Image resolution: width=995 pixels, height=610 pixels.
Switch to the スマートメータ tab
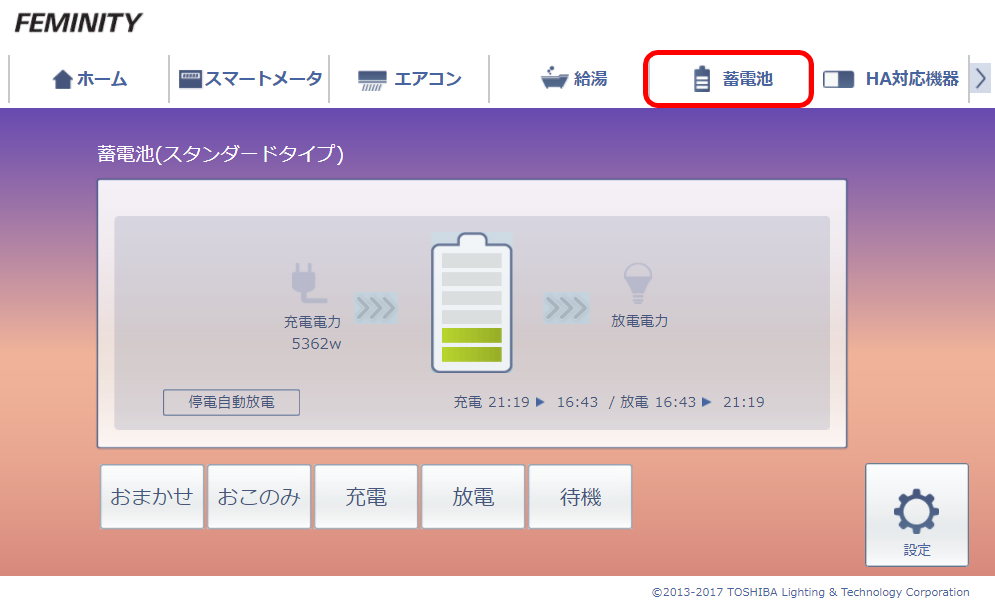(x=250, y=79)
